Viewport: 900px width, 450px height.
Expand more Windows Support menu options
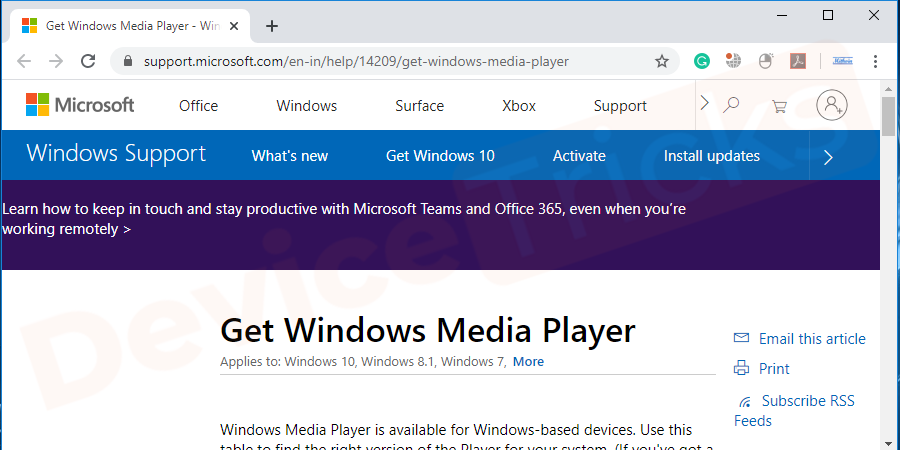827,156
